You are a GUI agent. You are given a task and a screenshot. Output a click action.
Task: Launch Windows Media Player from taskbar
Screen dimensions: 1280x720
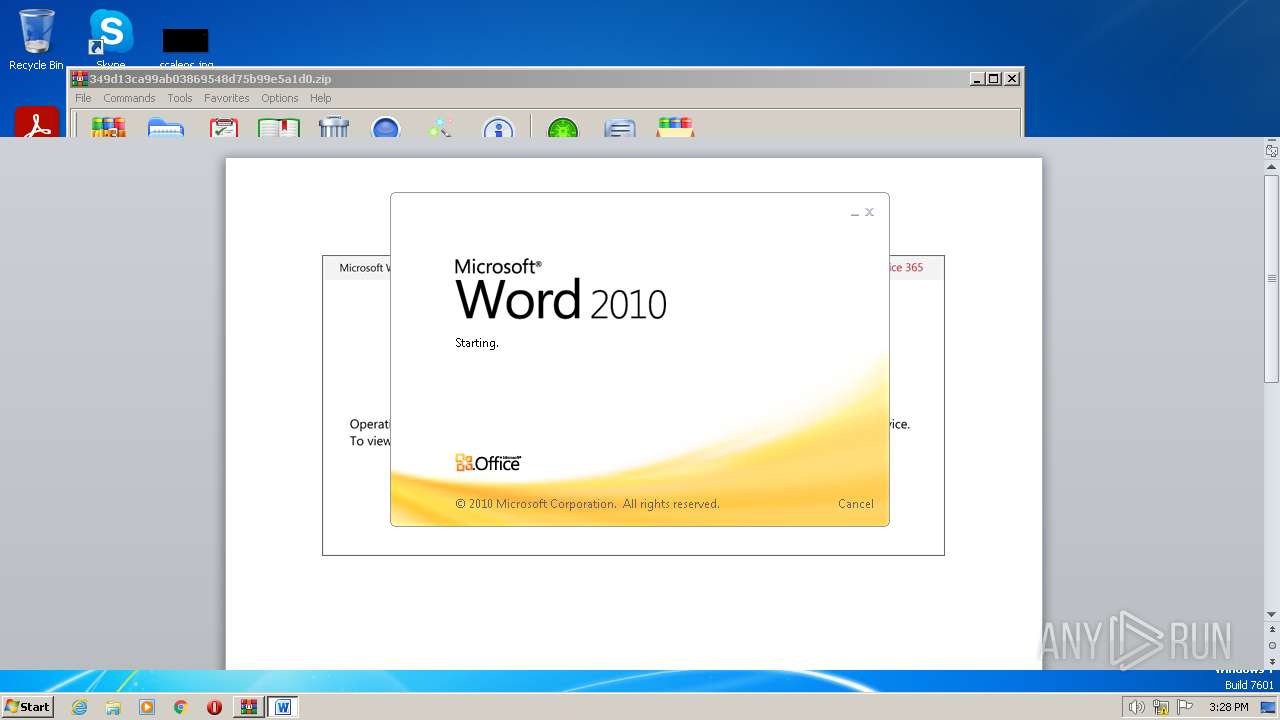click(x=147, y=707)
